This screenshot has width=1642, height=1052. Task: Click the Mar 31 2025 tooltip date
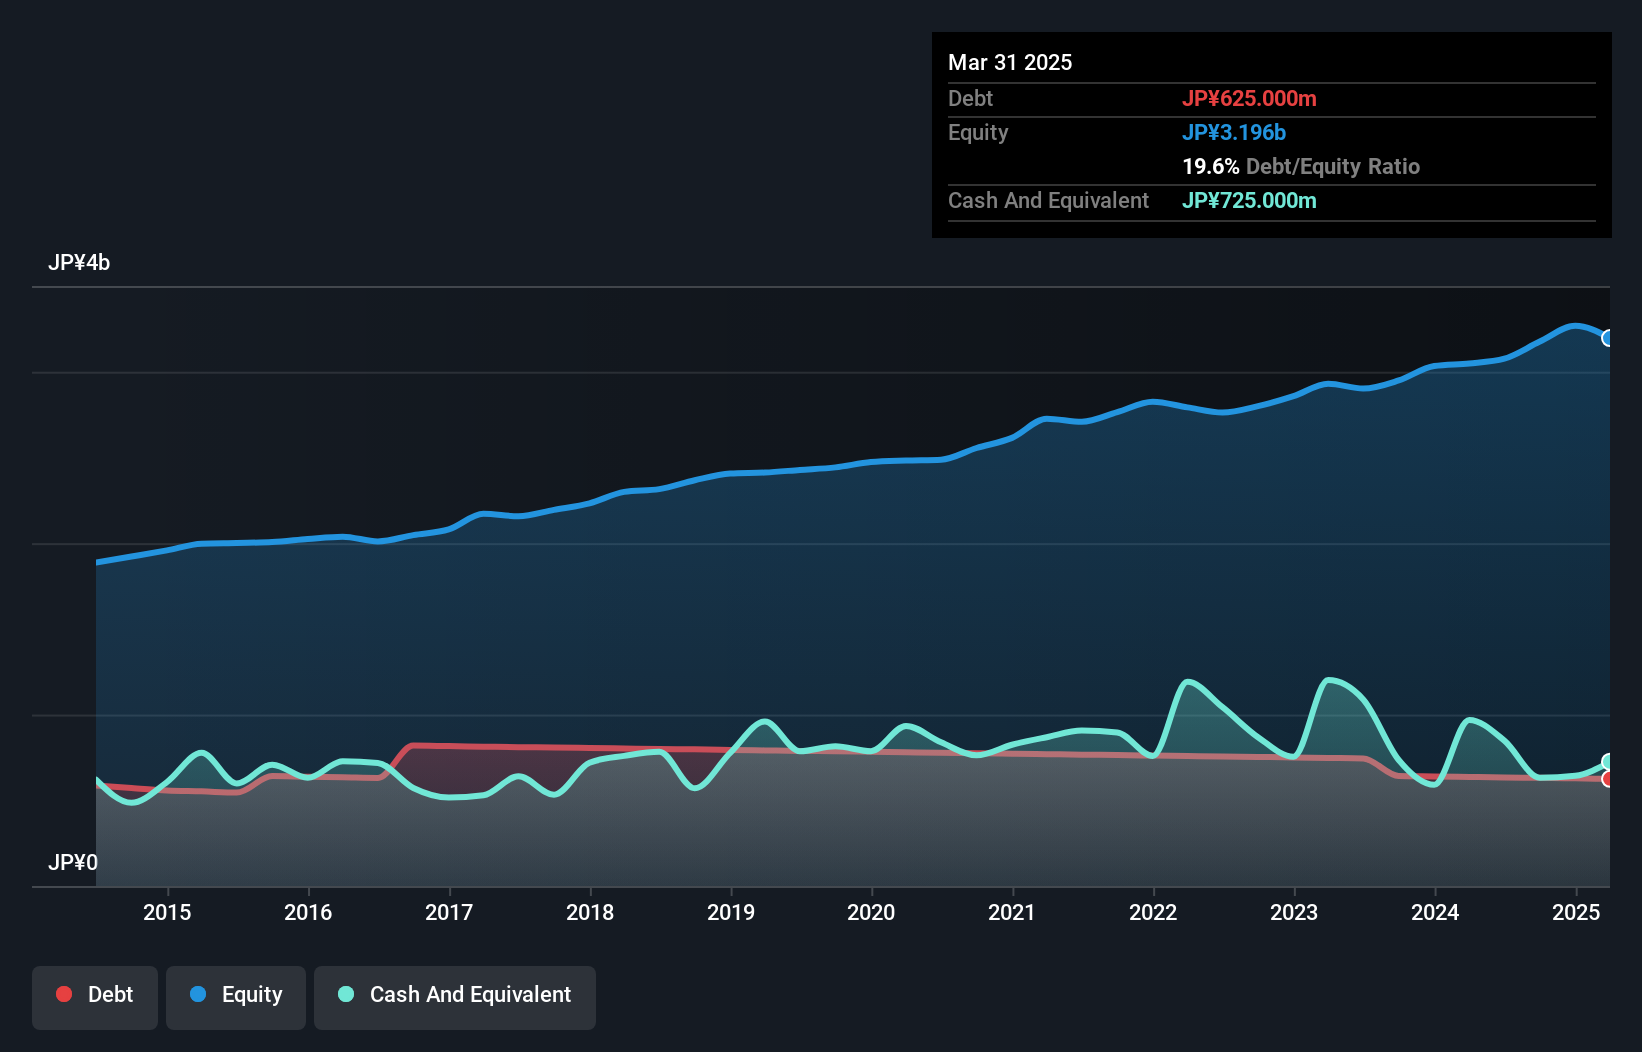coord(1010,62)
